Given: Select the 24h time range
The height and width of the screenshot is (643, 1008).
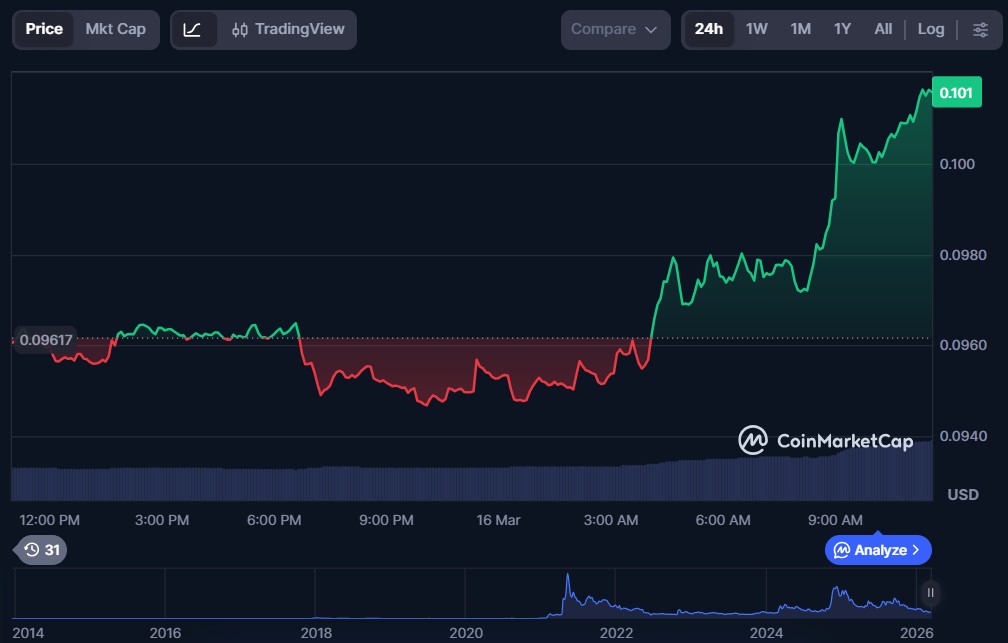Looking at the screenshot, I should [x=708, y=29].
